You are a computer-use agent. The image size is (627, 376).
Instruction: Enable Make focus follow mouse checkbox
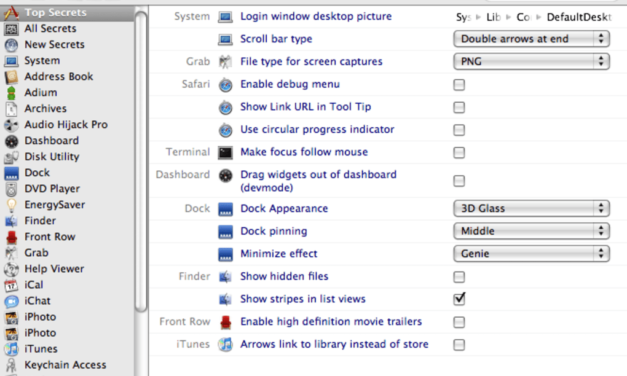coord(459,152)
